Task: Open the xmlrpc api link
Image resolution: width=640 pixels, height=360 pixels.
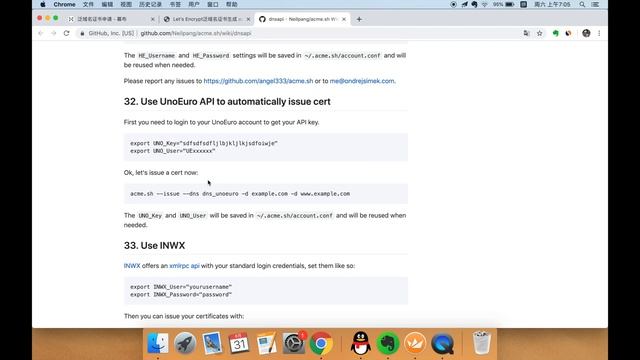Action: point(184,266)
